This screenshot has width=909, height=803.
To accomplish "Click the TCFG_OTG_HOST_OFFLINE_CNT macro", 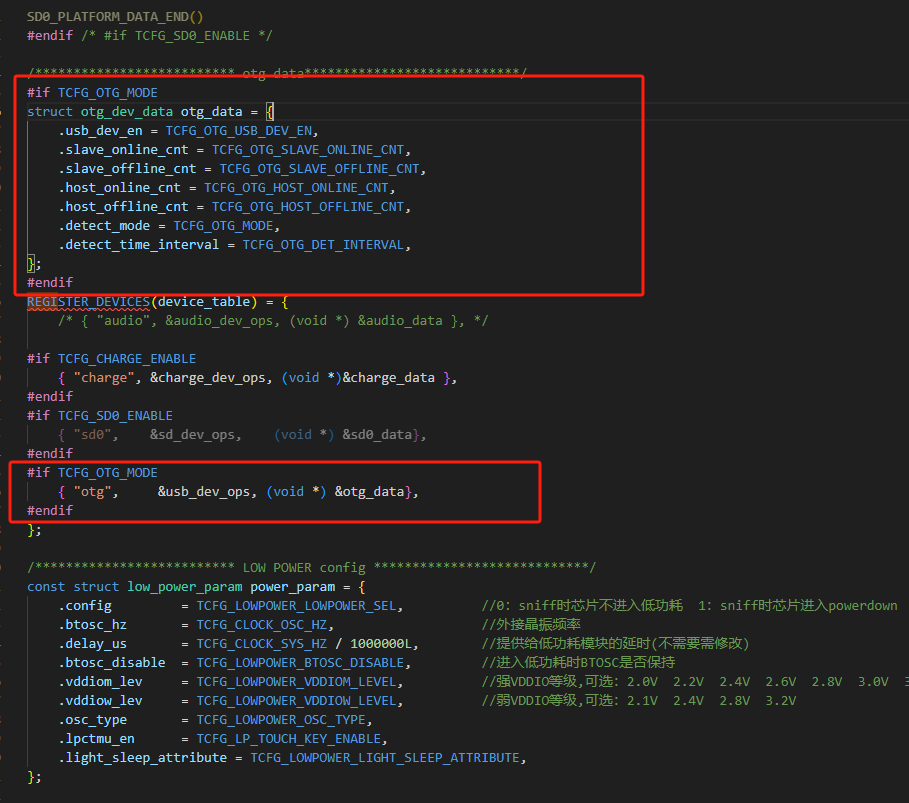I will pyautogui.click(x=308, y=207).
